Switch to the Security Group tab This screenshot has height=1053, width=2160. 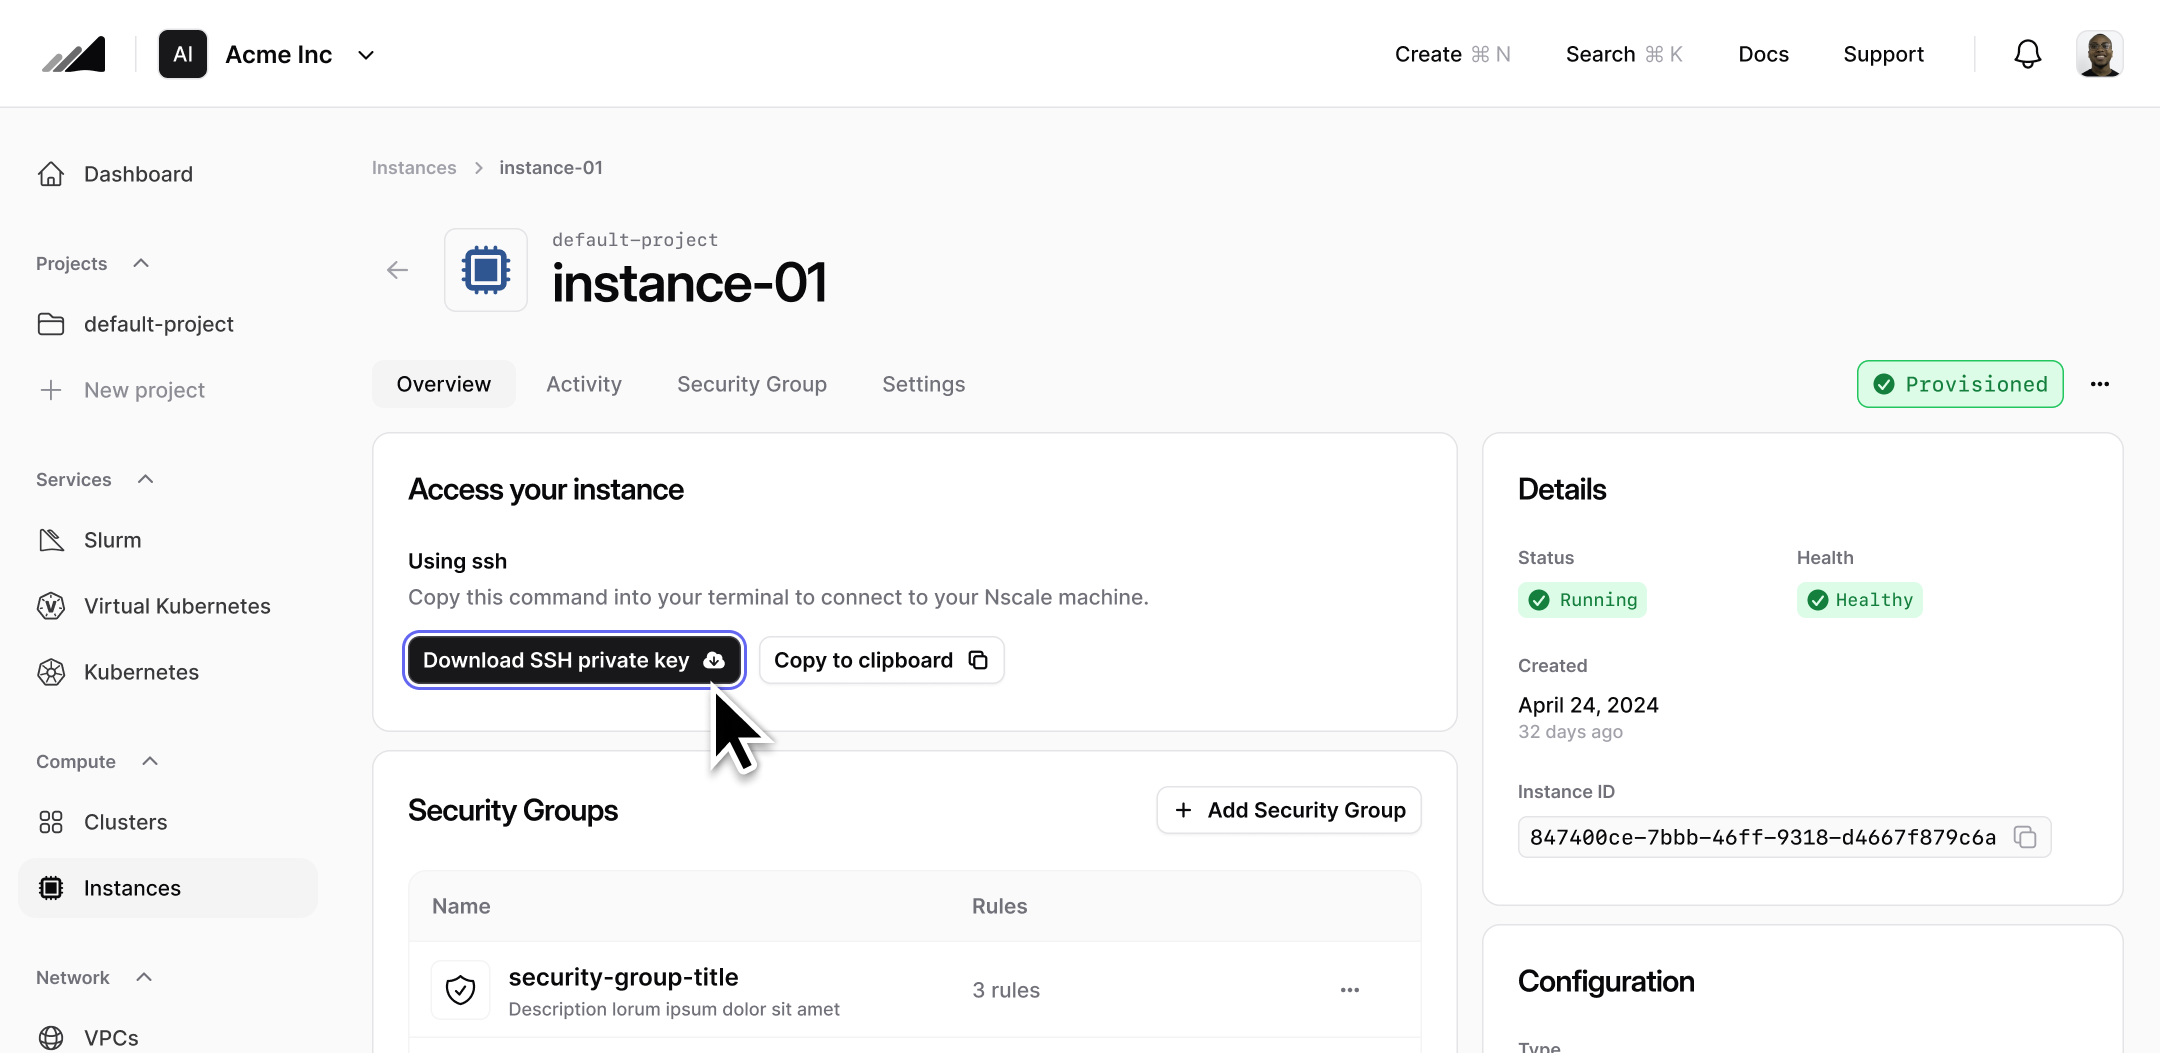(x=752, y=384)
